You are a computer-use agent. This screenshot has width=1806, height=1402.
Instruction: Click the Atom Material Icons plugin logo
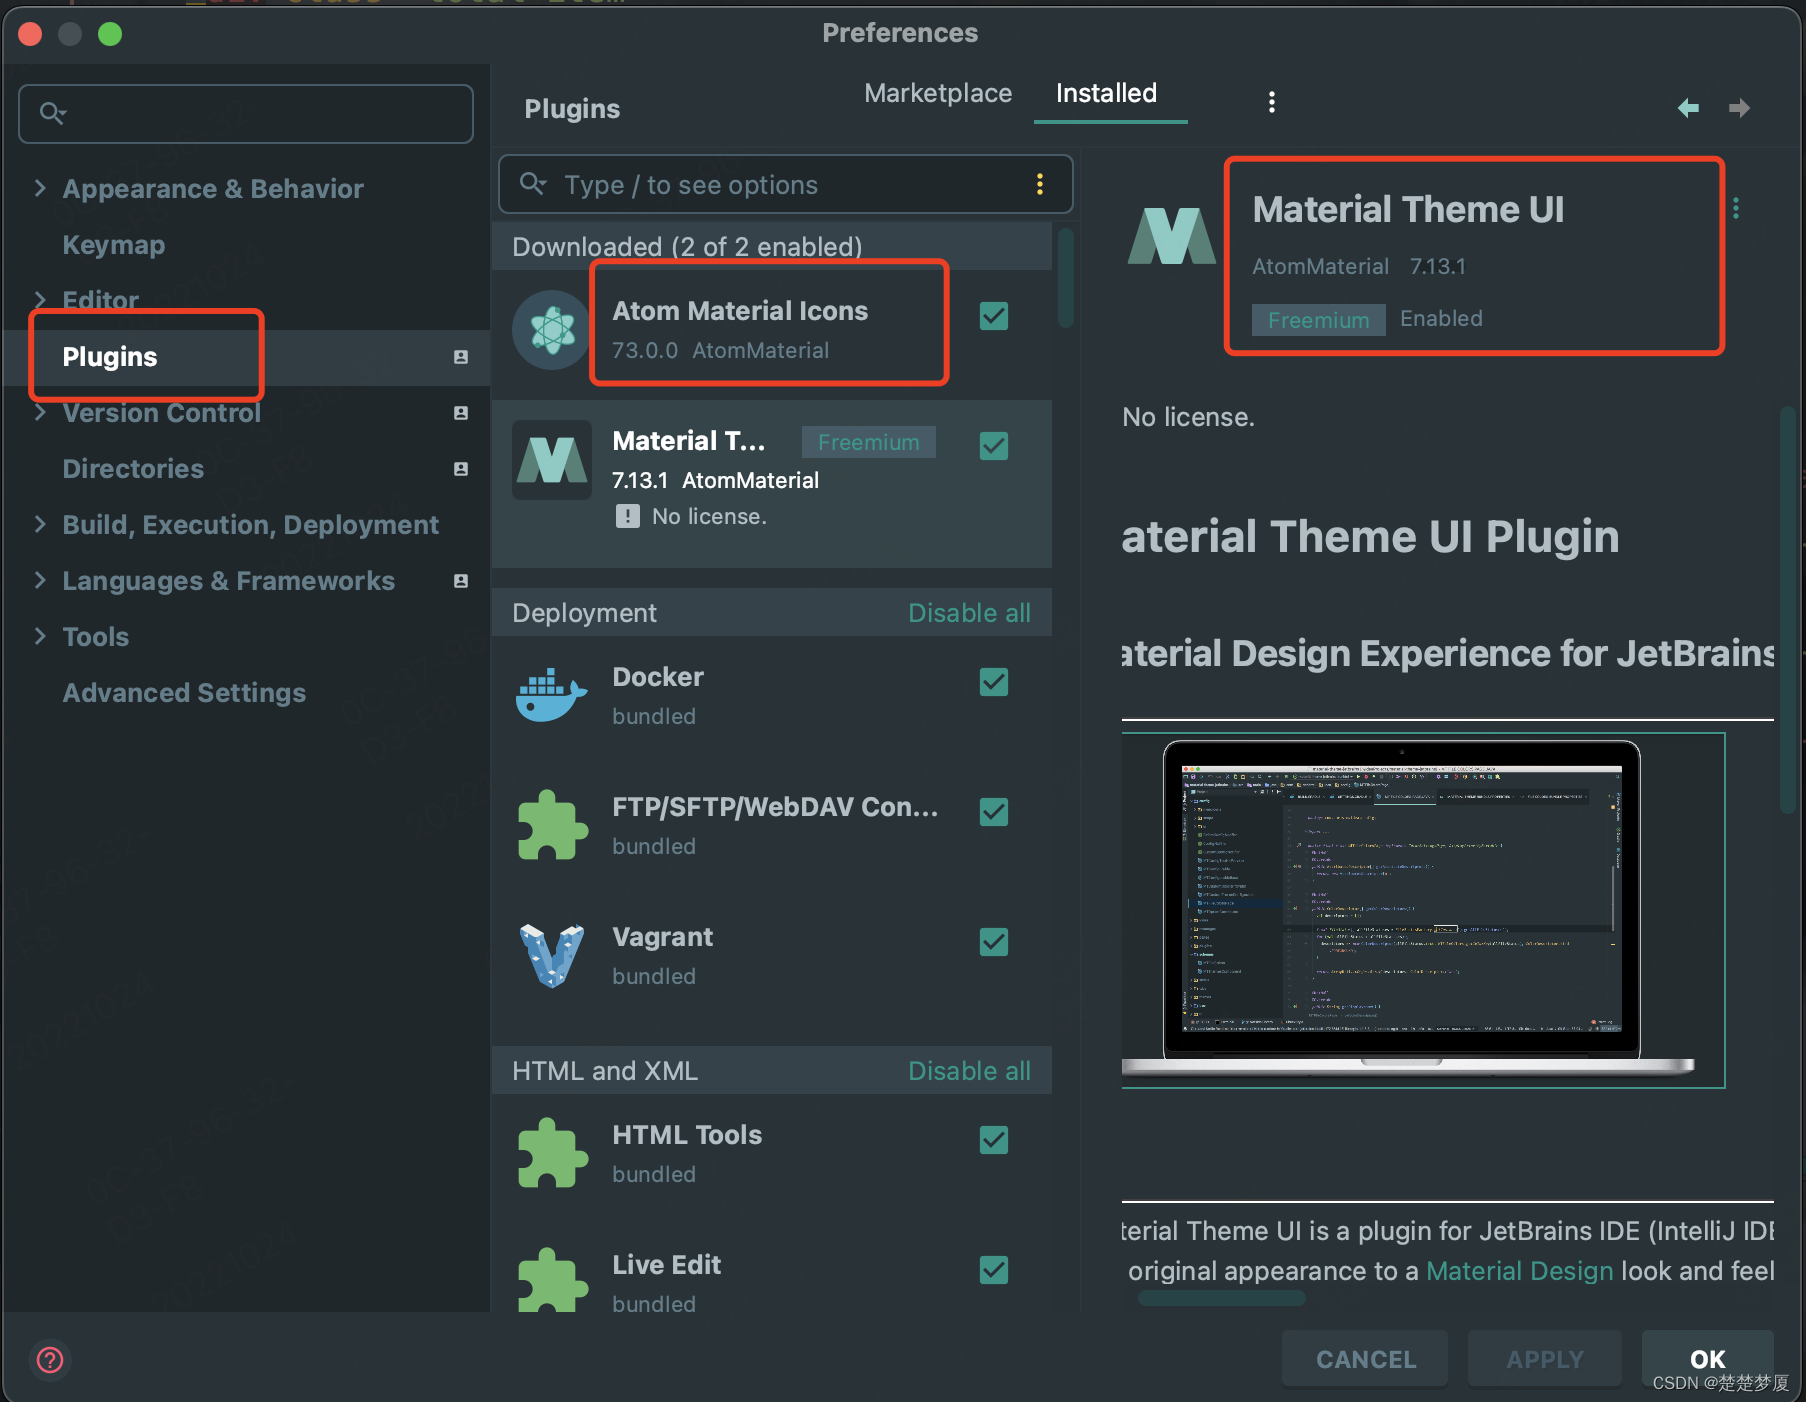click(552, 330)
